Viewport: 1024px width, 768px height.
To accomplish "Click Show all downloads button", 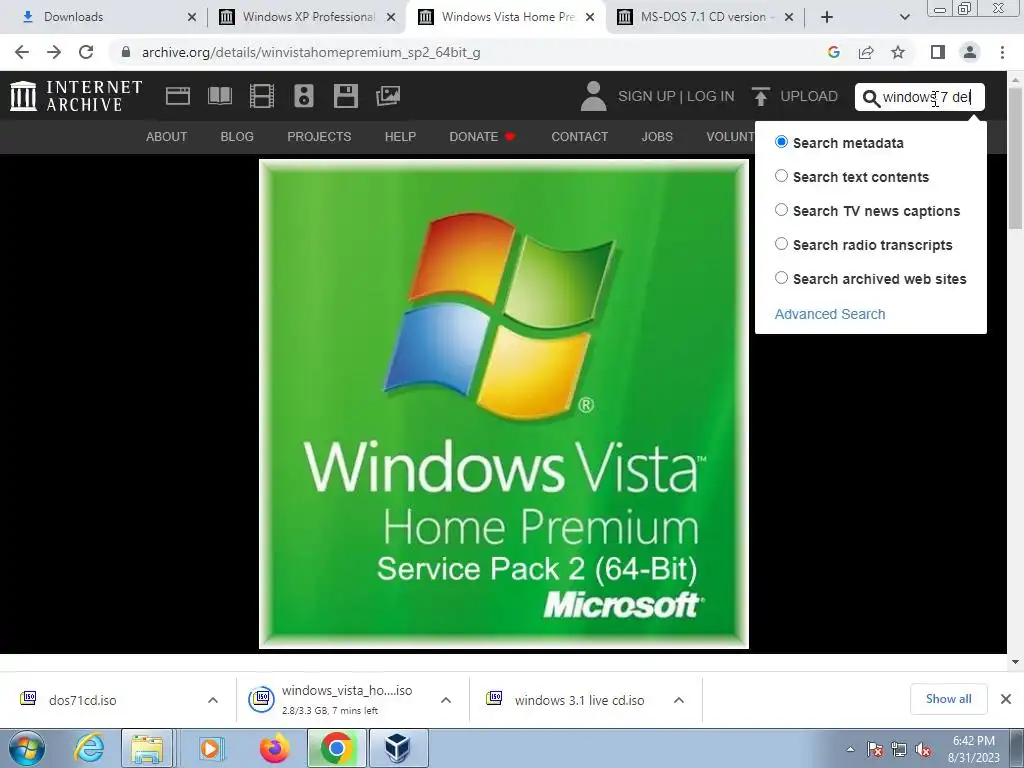I will click(x=948, y=699).
